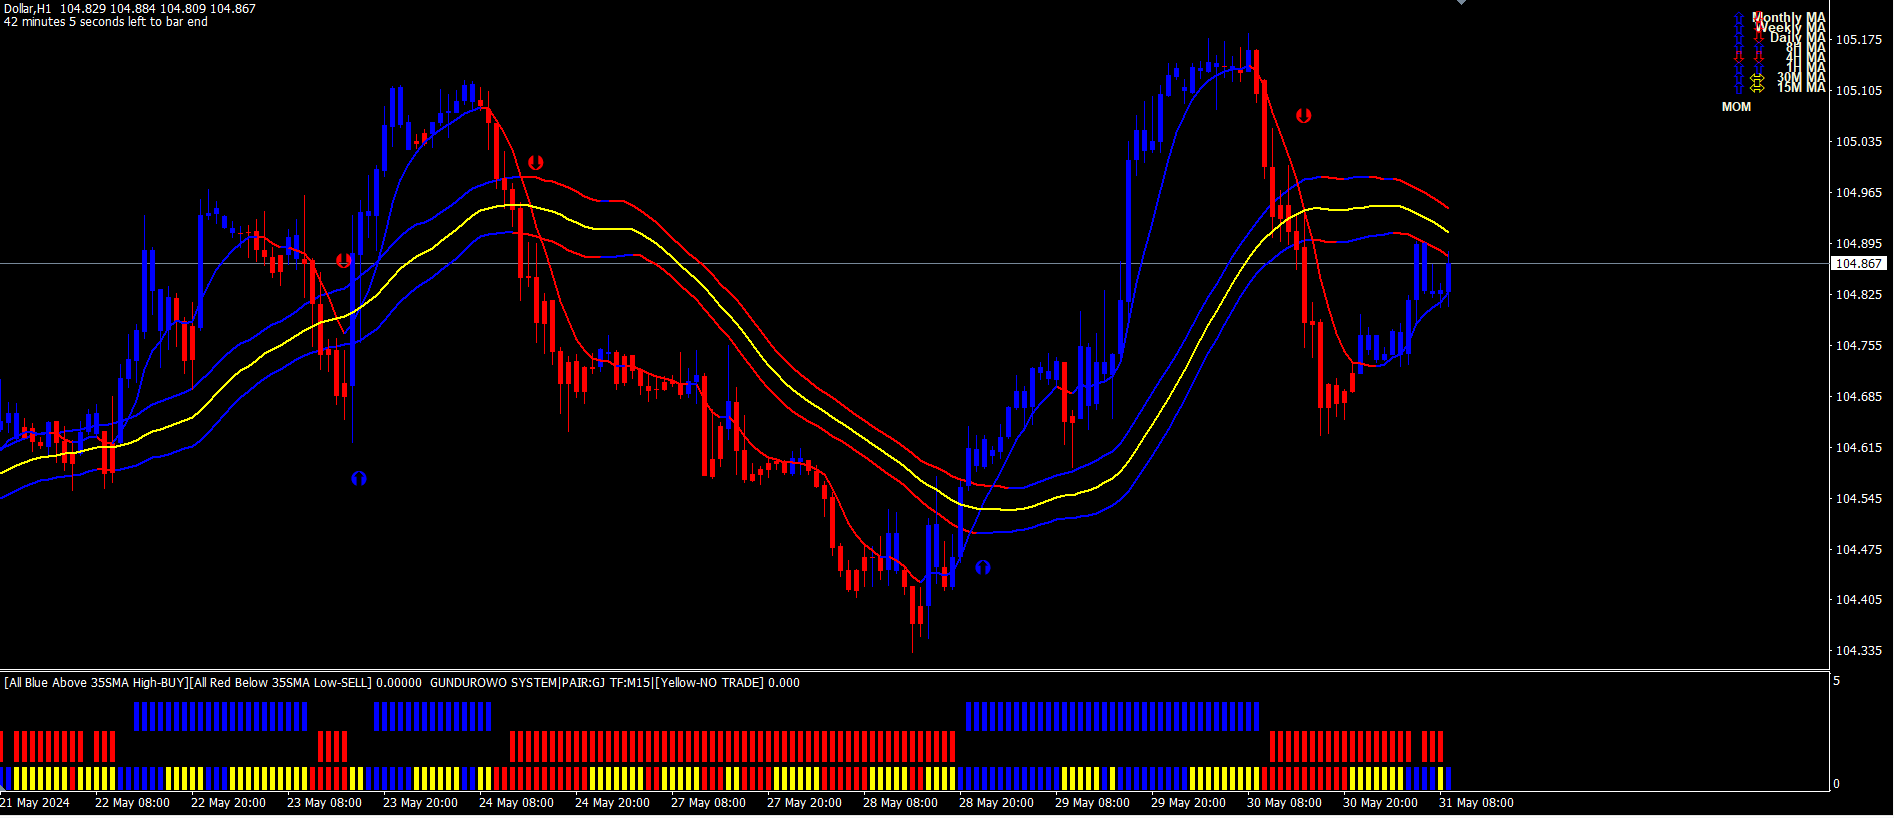
Task: Click the 104.895 price level on the scale
Action: (1858, 244)
